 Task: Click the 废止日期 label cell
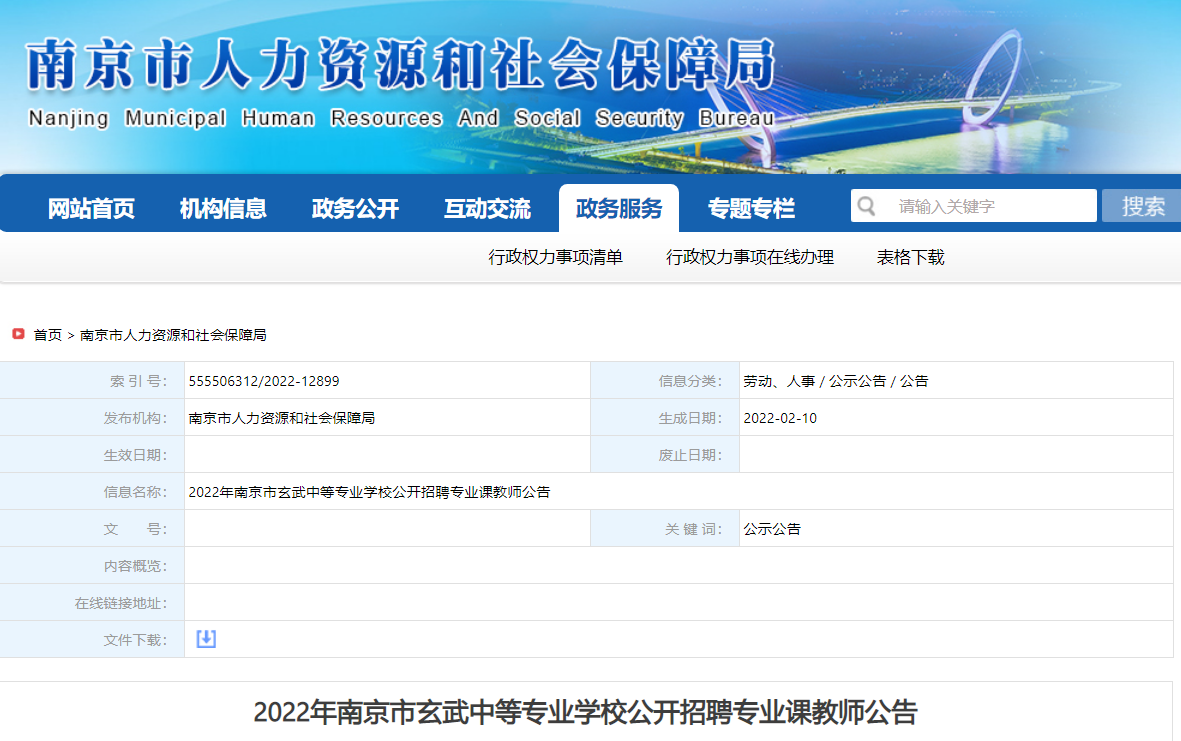[665, 455]
